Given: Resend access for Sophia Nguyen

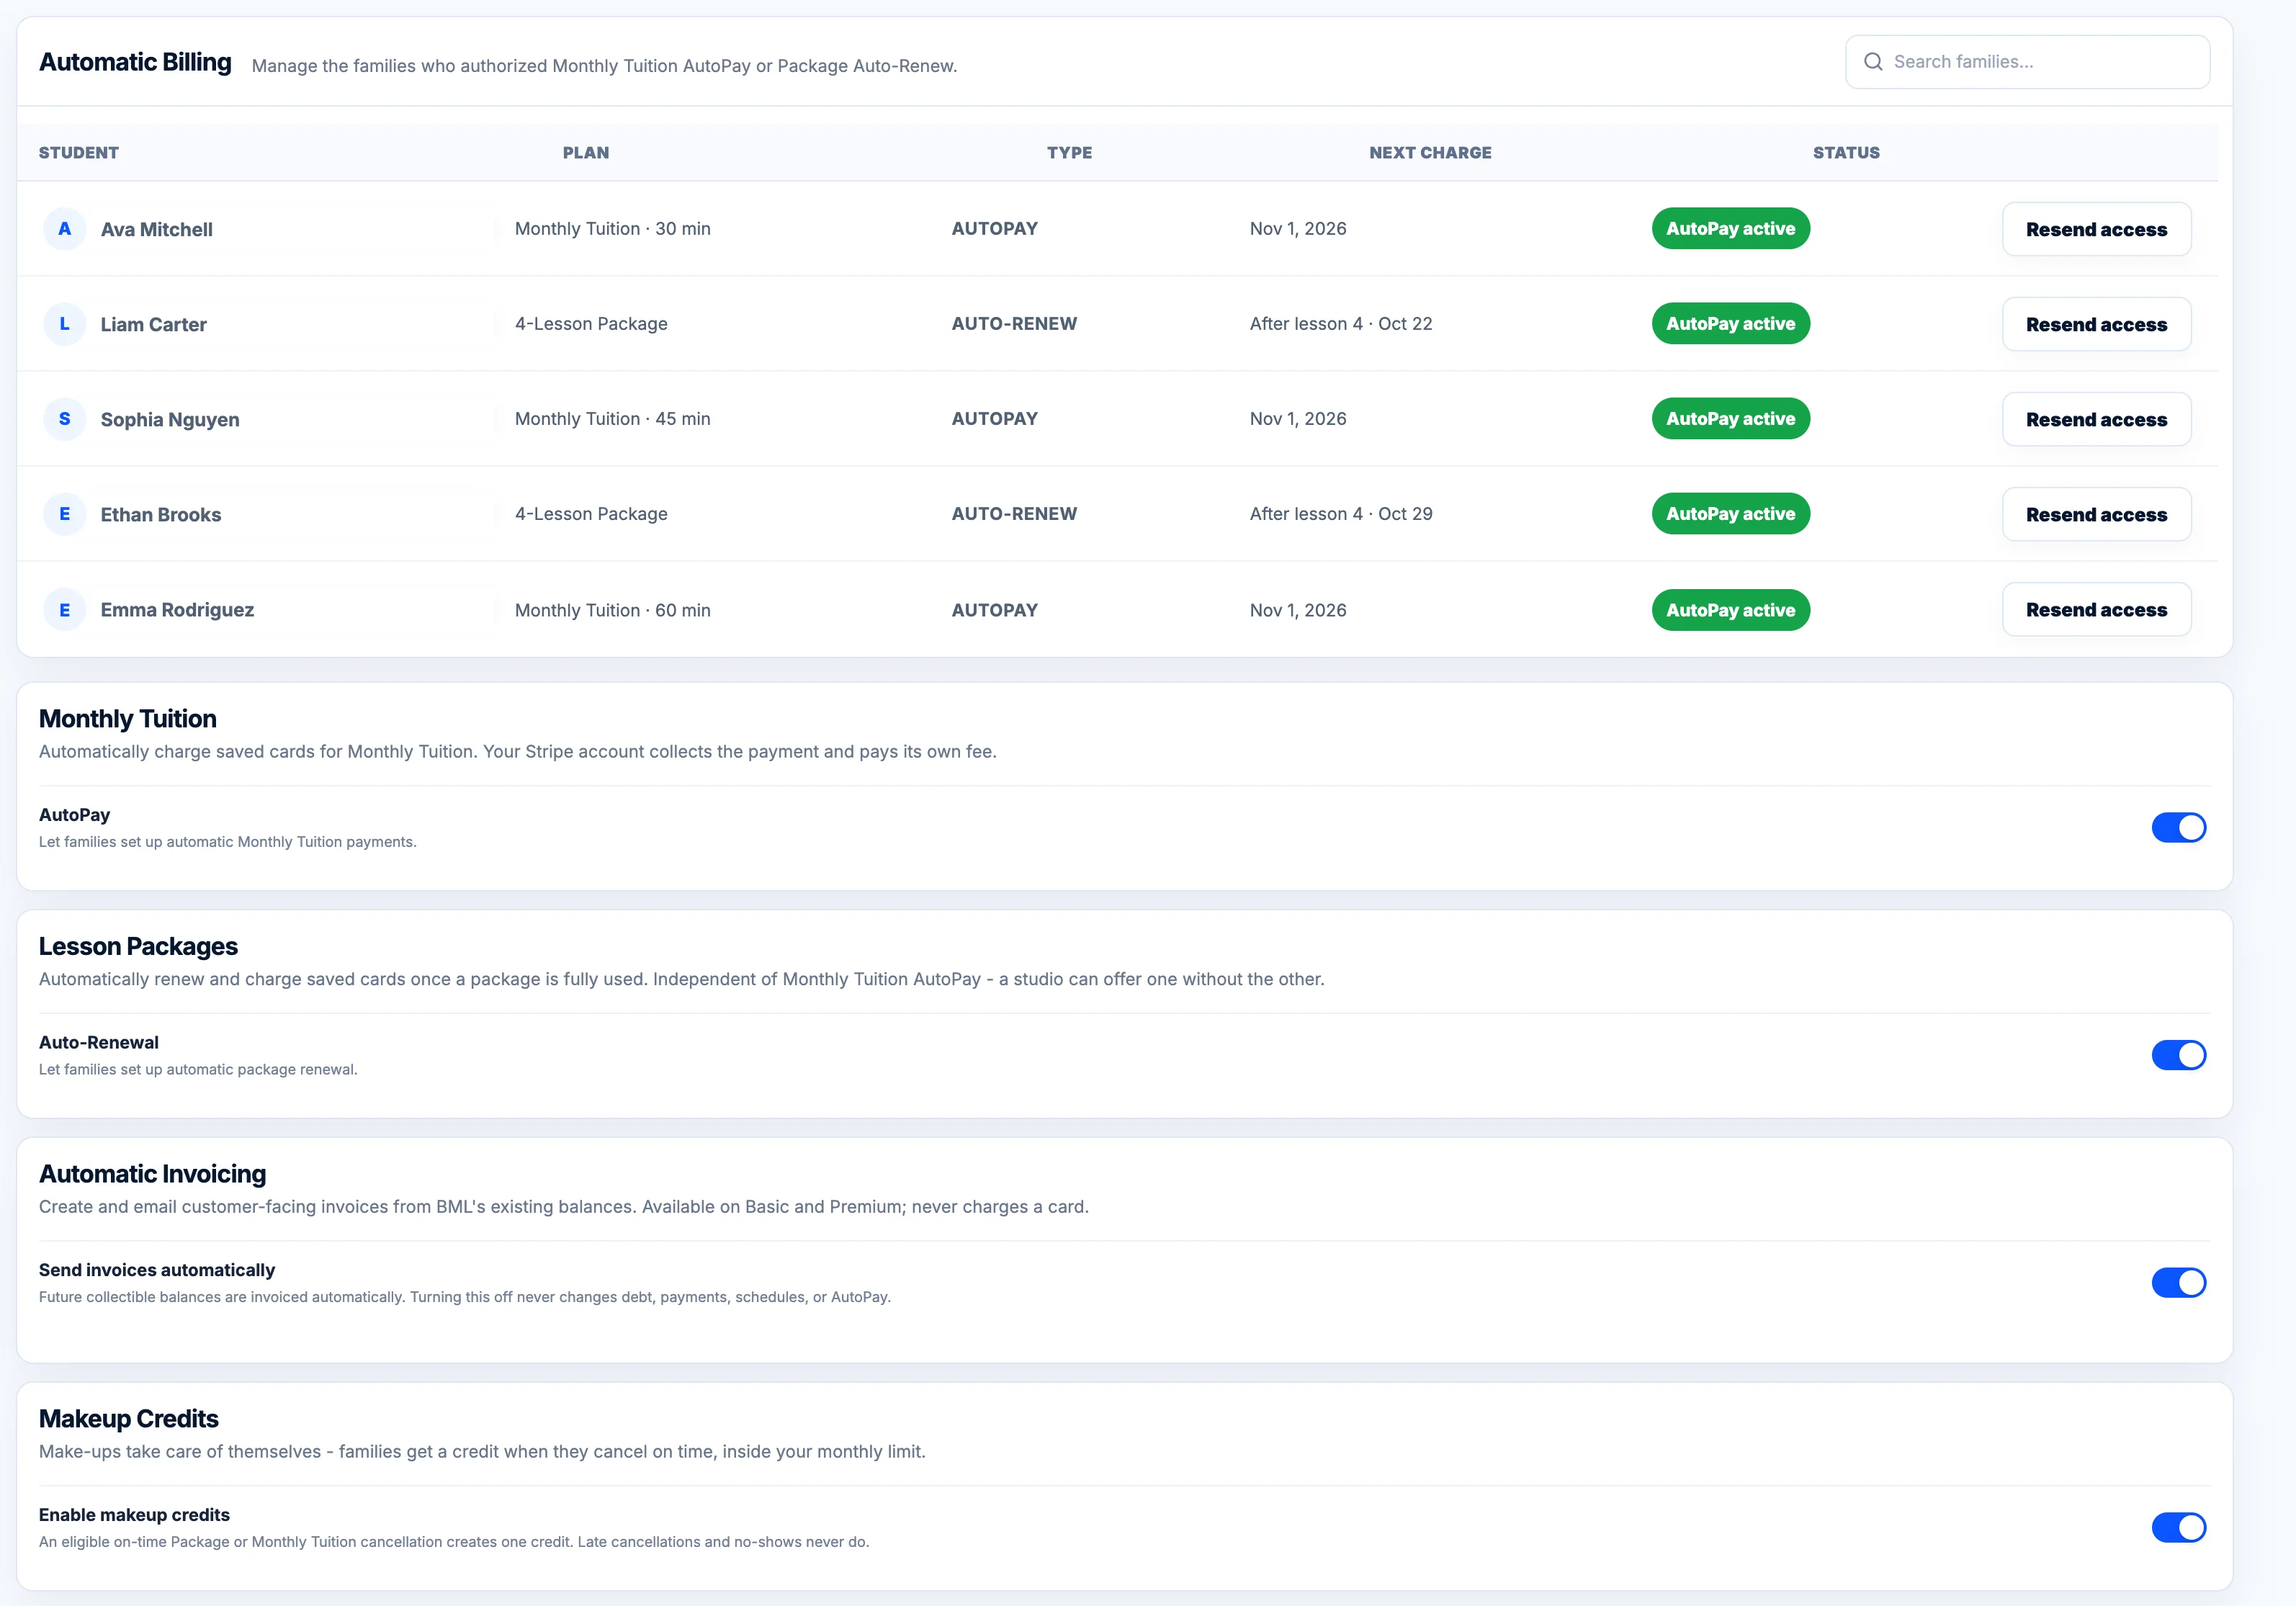Looking at the screenshot, I should tap(2096, 419).
